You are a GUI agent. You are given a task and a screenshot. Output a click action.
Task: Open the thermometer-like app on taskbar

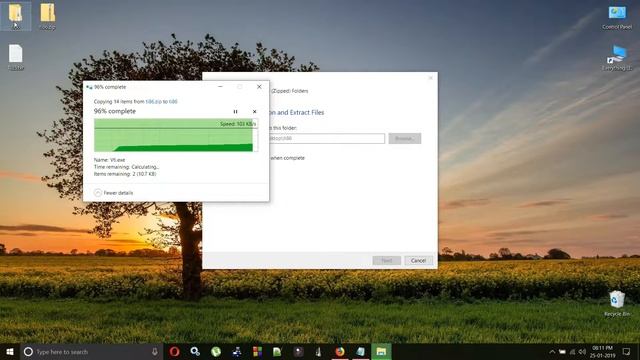pos(319,351)
